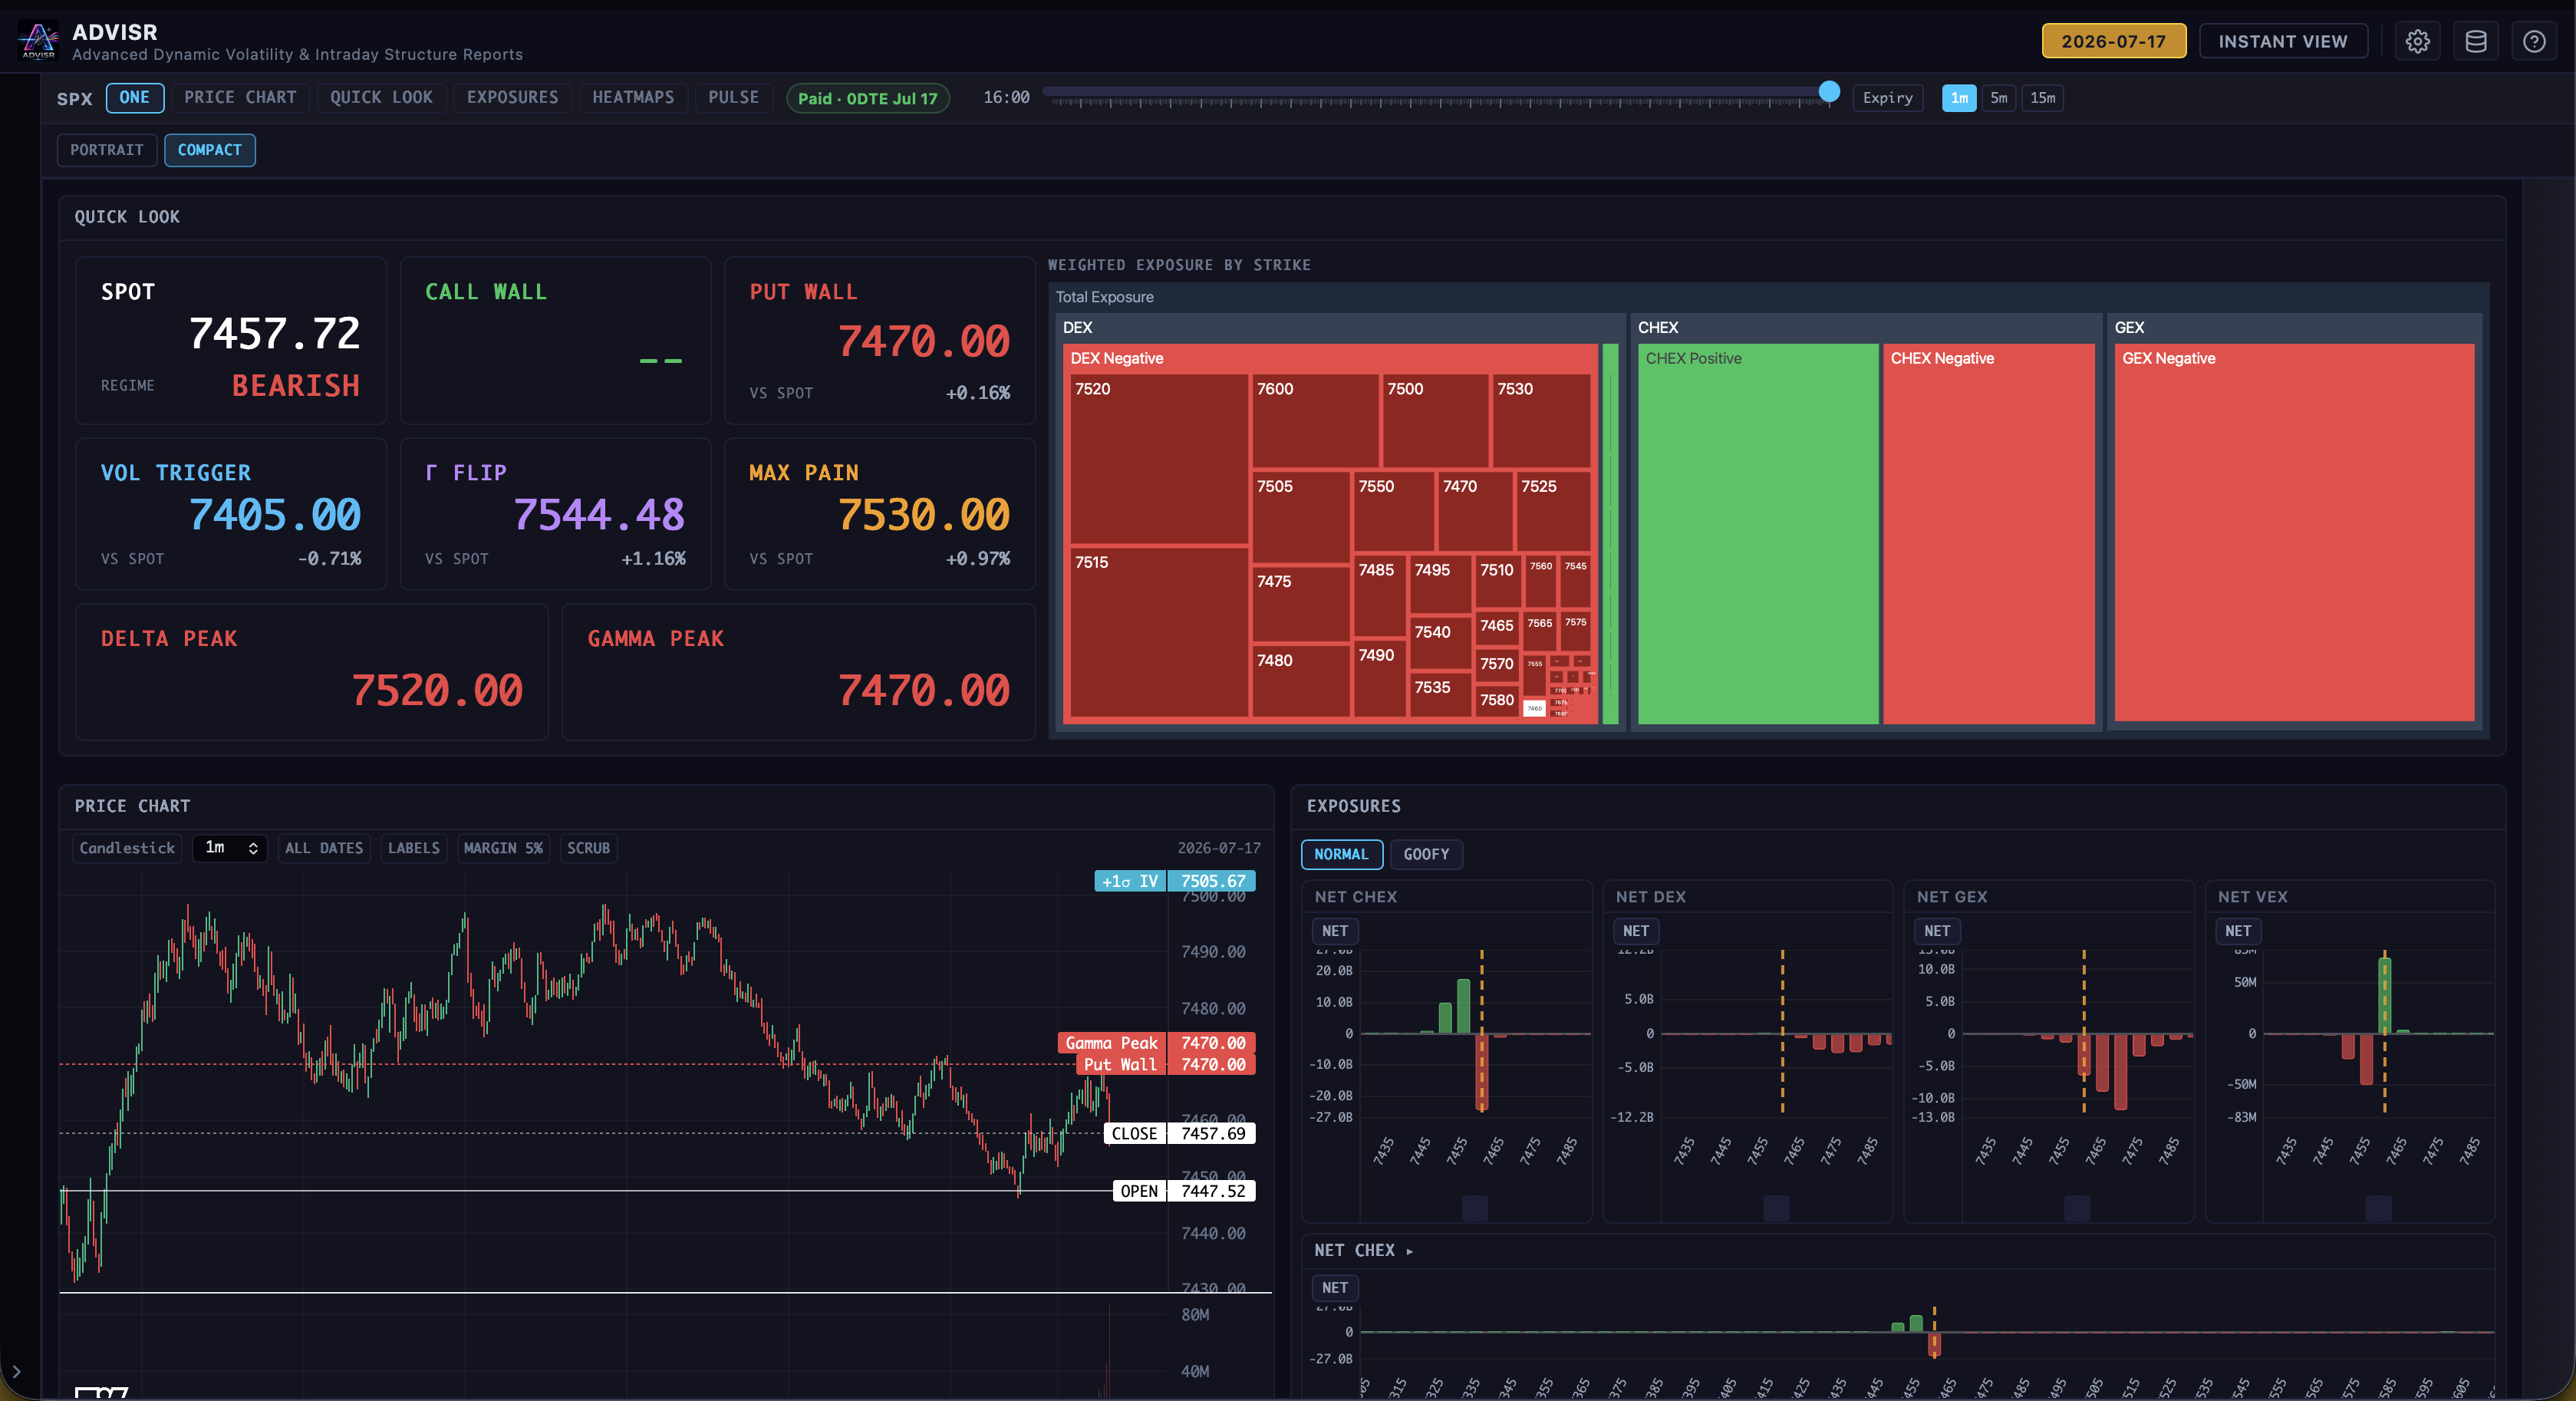This screenshot has width=2576, height=1401.
Task: Click the GEX Negative red block
Action: click(2294, 534)
